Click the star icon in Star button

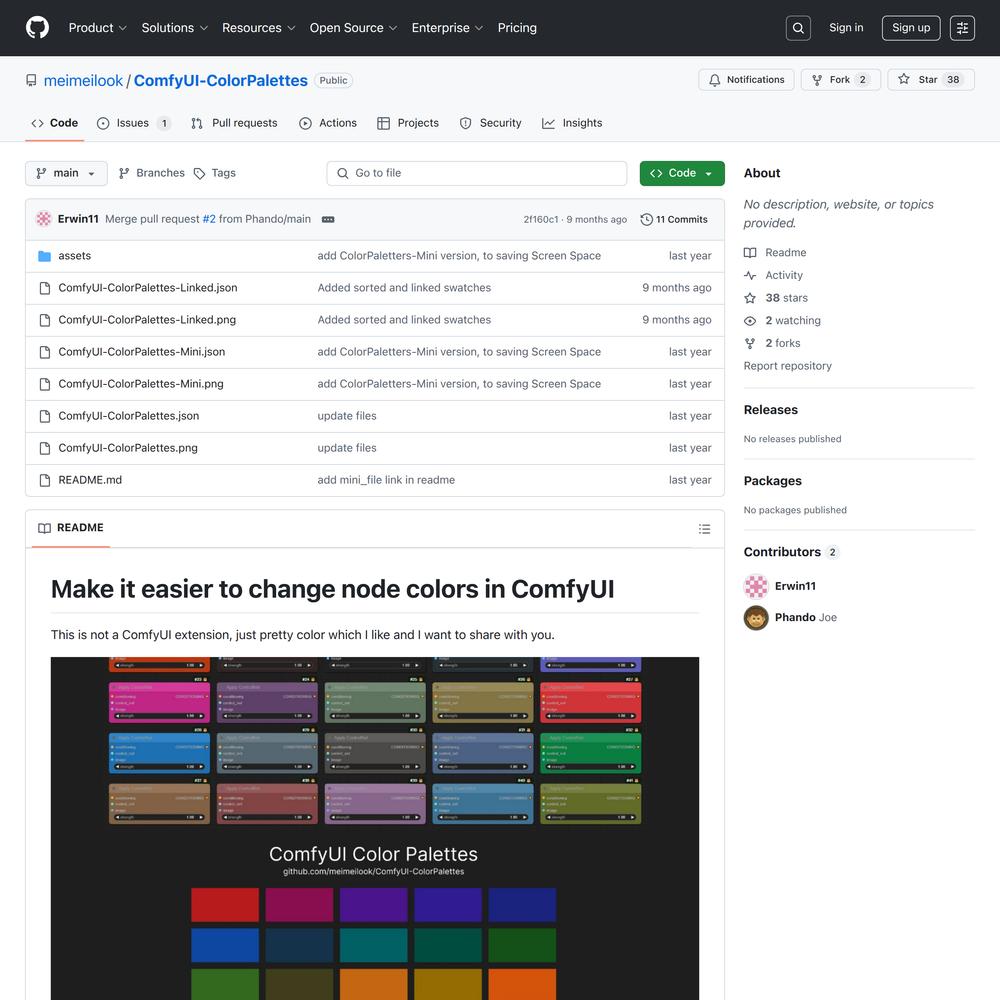tap(903, 79)
